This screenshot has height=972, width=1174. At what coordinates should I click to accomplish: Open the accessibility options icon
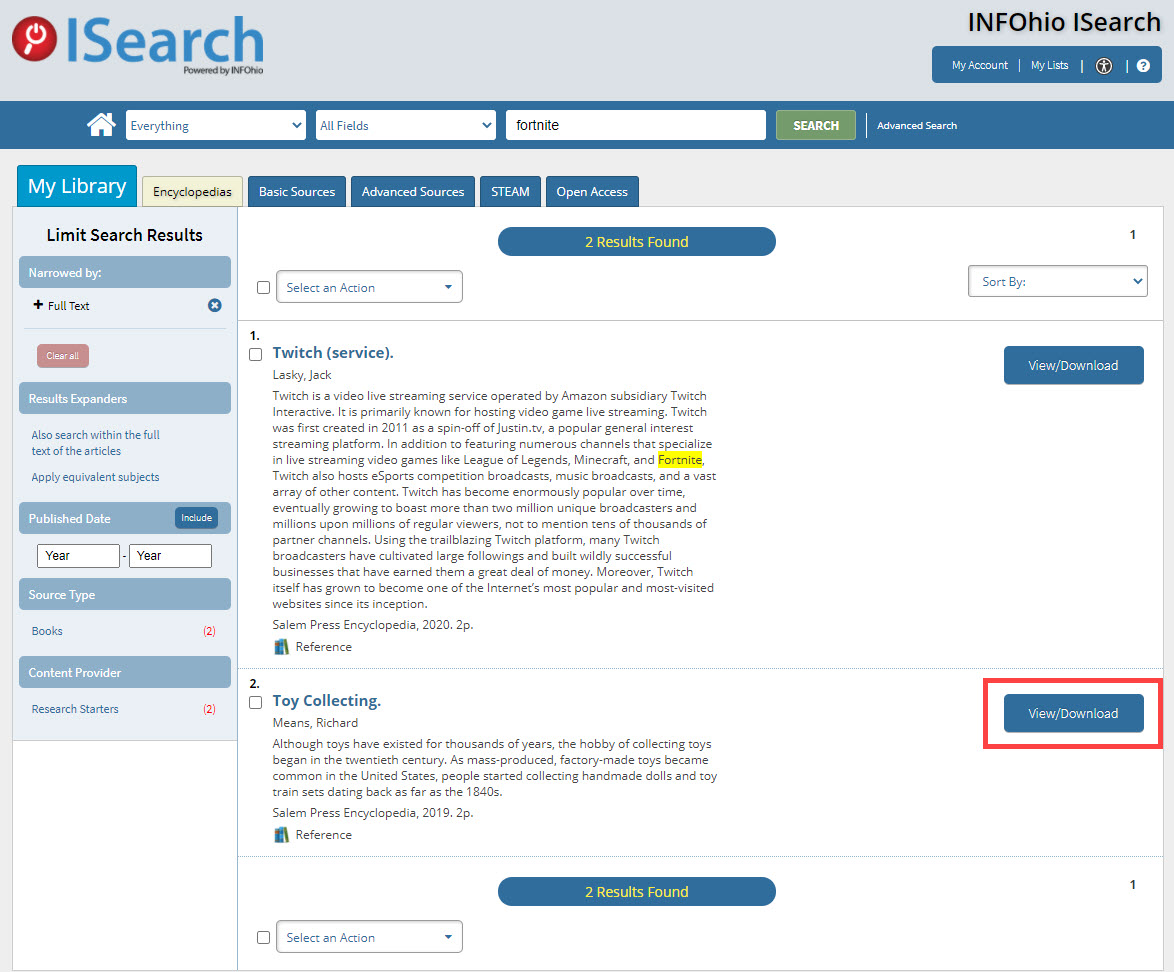click(x=1104, y=66)
